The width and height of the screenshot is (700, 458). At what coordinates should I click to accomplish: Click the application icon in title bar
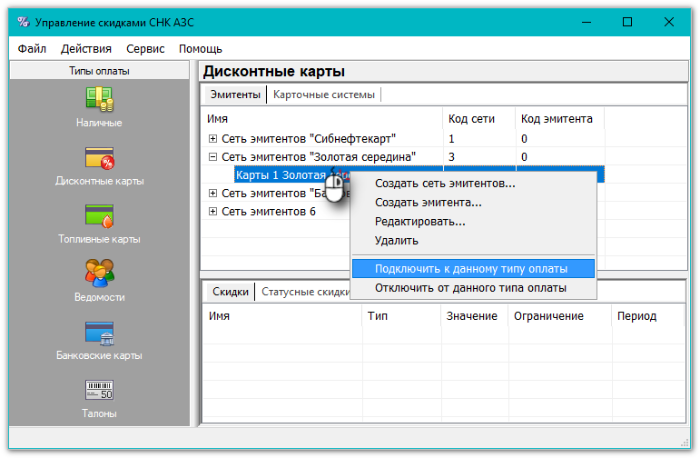pos(19,20)
